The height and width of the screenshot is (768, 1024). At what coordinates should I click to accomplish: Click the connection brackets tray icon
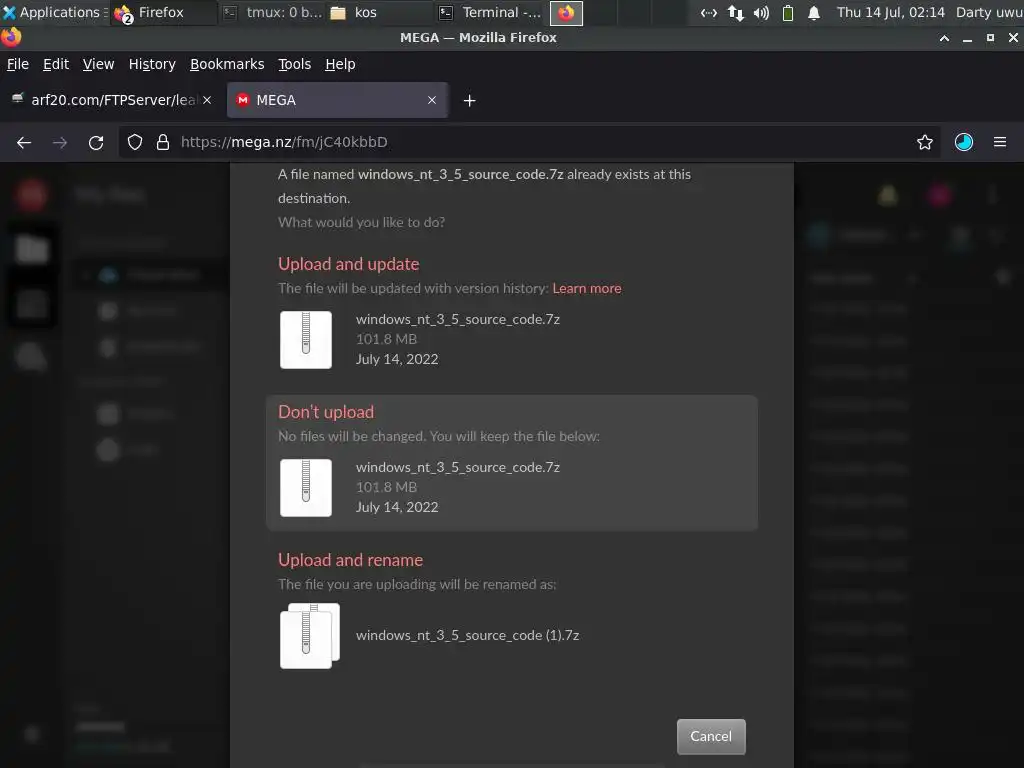coord(709,12)
